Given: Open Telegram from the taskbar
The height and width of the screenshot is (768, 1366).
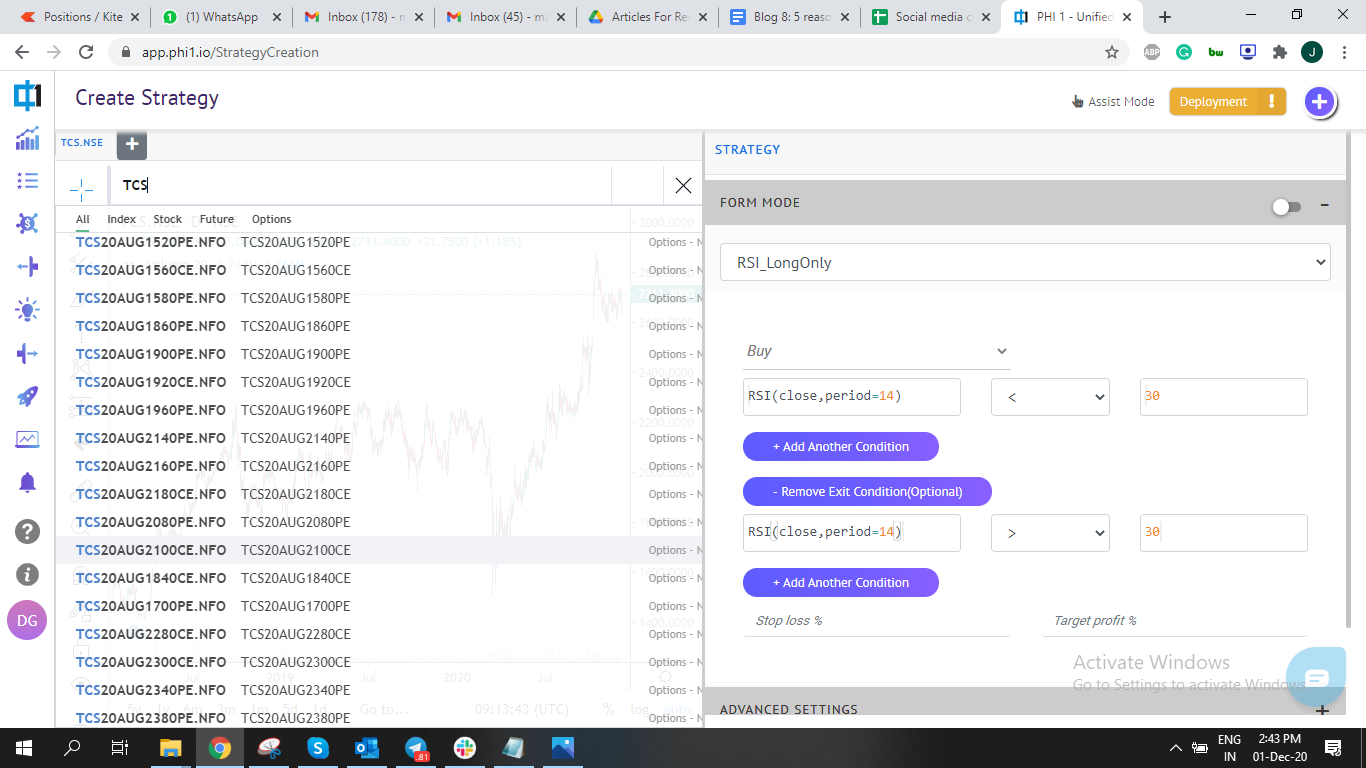Looking at the screenshot, I should coord(417,748).
